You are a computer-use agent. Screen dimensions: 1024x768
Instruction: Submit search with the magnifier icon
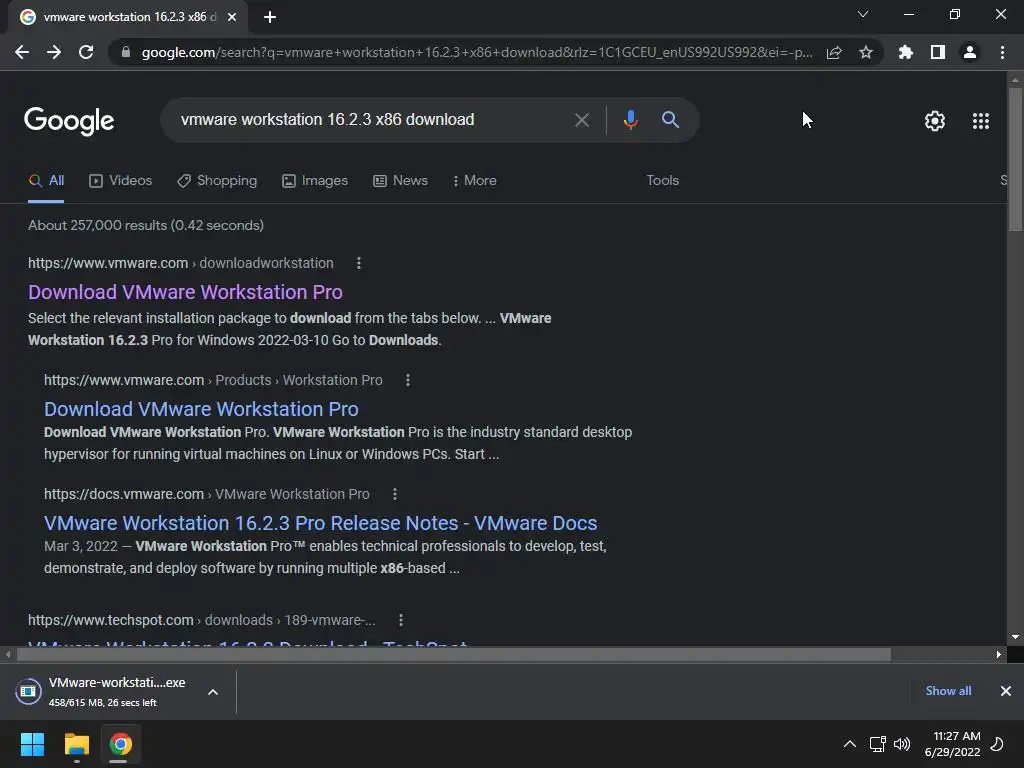click(670, 120)
